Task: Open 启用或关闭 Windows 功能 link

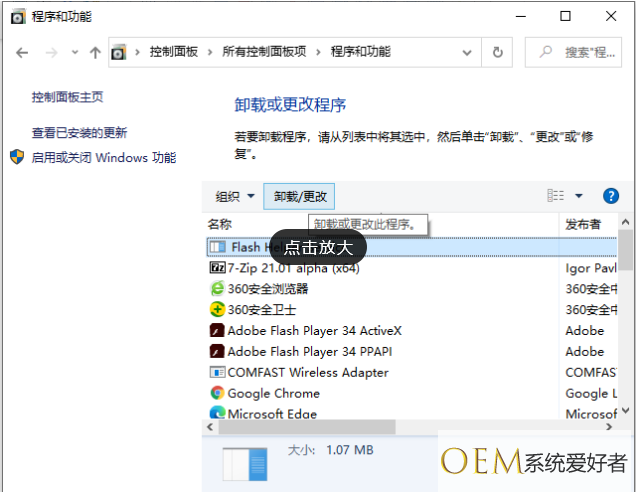Action: [x=103, y=157]
